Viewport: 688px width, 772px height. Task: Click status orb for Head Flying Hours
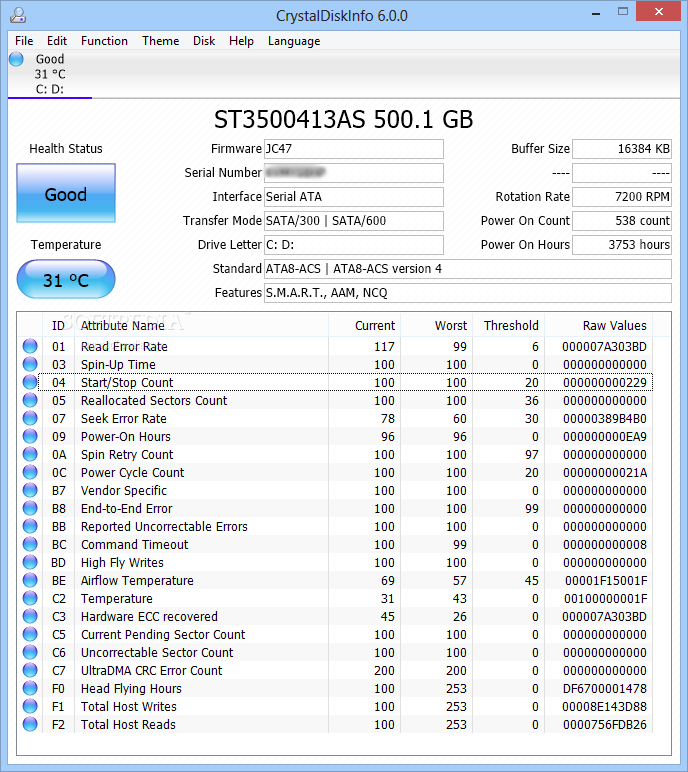pos(30,688)
